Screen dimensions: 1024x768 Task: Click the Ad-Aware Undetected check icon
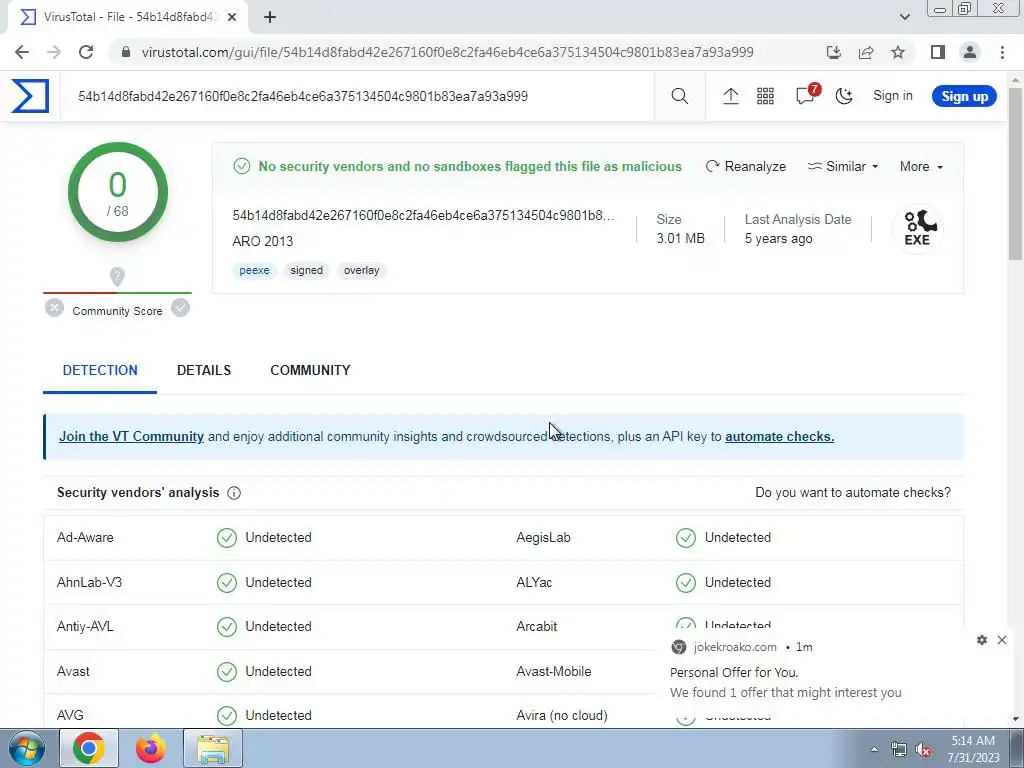pyautogui.click(x=227, y=537)
